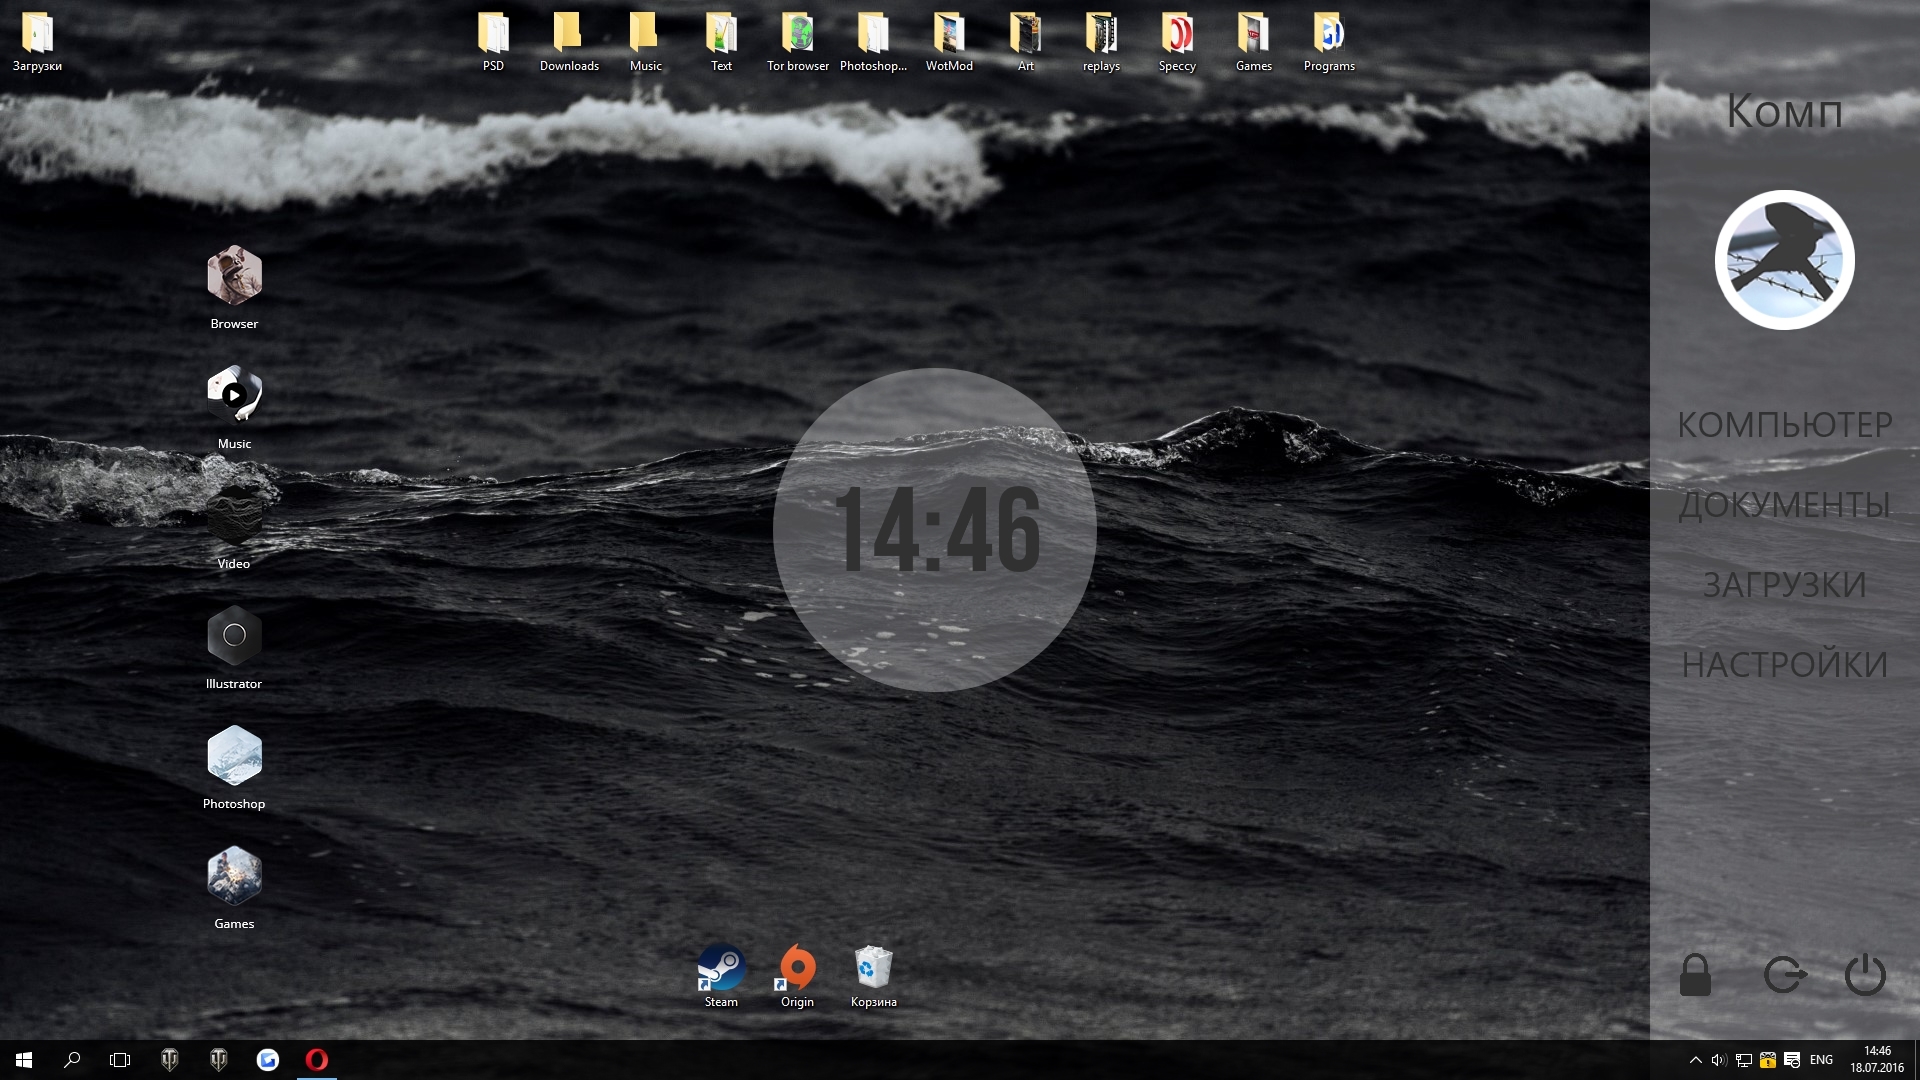
Task: Switch the ENG input language
Action: pos(1821,1060)
